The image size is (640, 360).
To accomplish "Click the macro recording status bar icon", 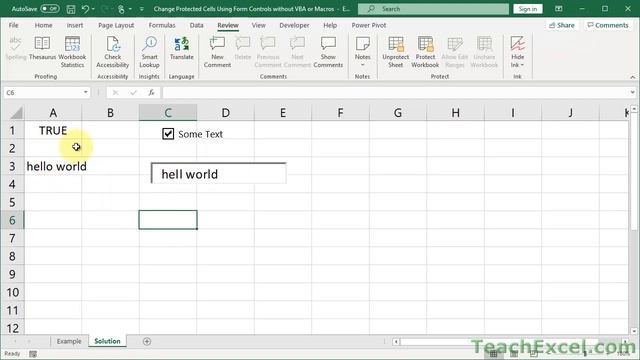I will (x=33, y=354).
